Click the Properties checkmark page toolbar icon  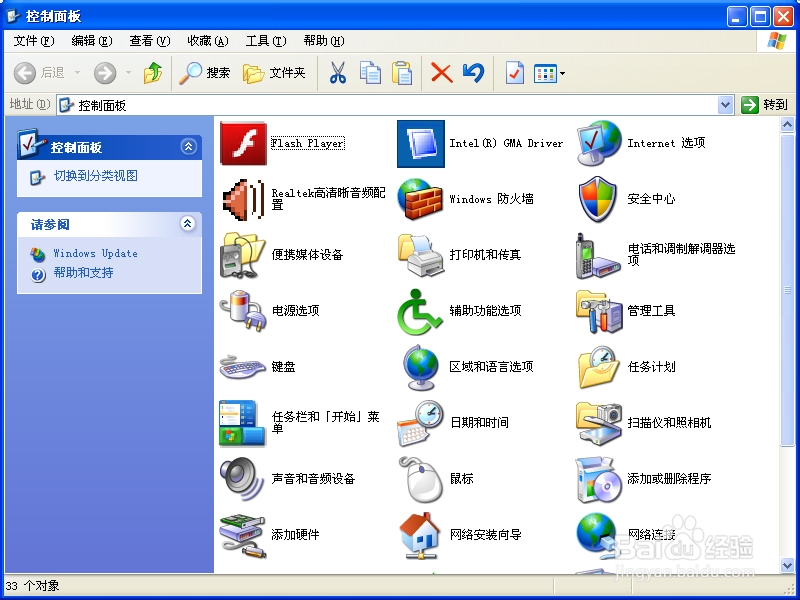(515, 73)
